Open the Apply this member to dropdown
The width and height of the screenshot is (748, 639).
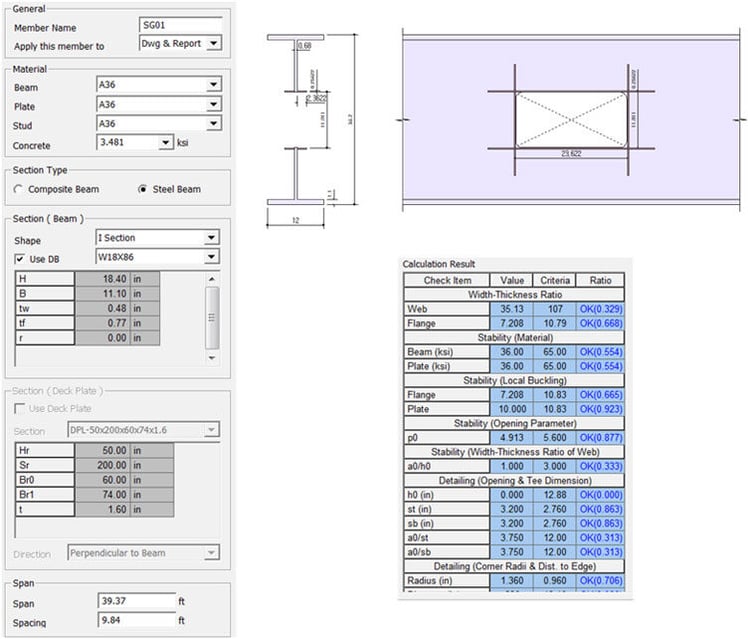214,44
